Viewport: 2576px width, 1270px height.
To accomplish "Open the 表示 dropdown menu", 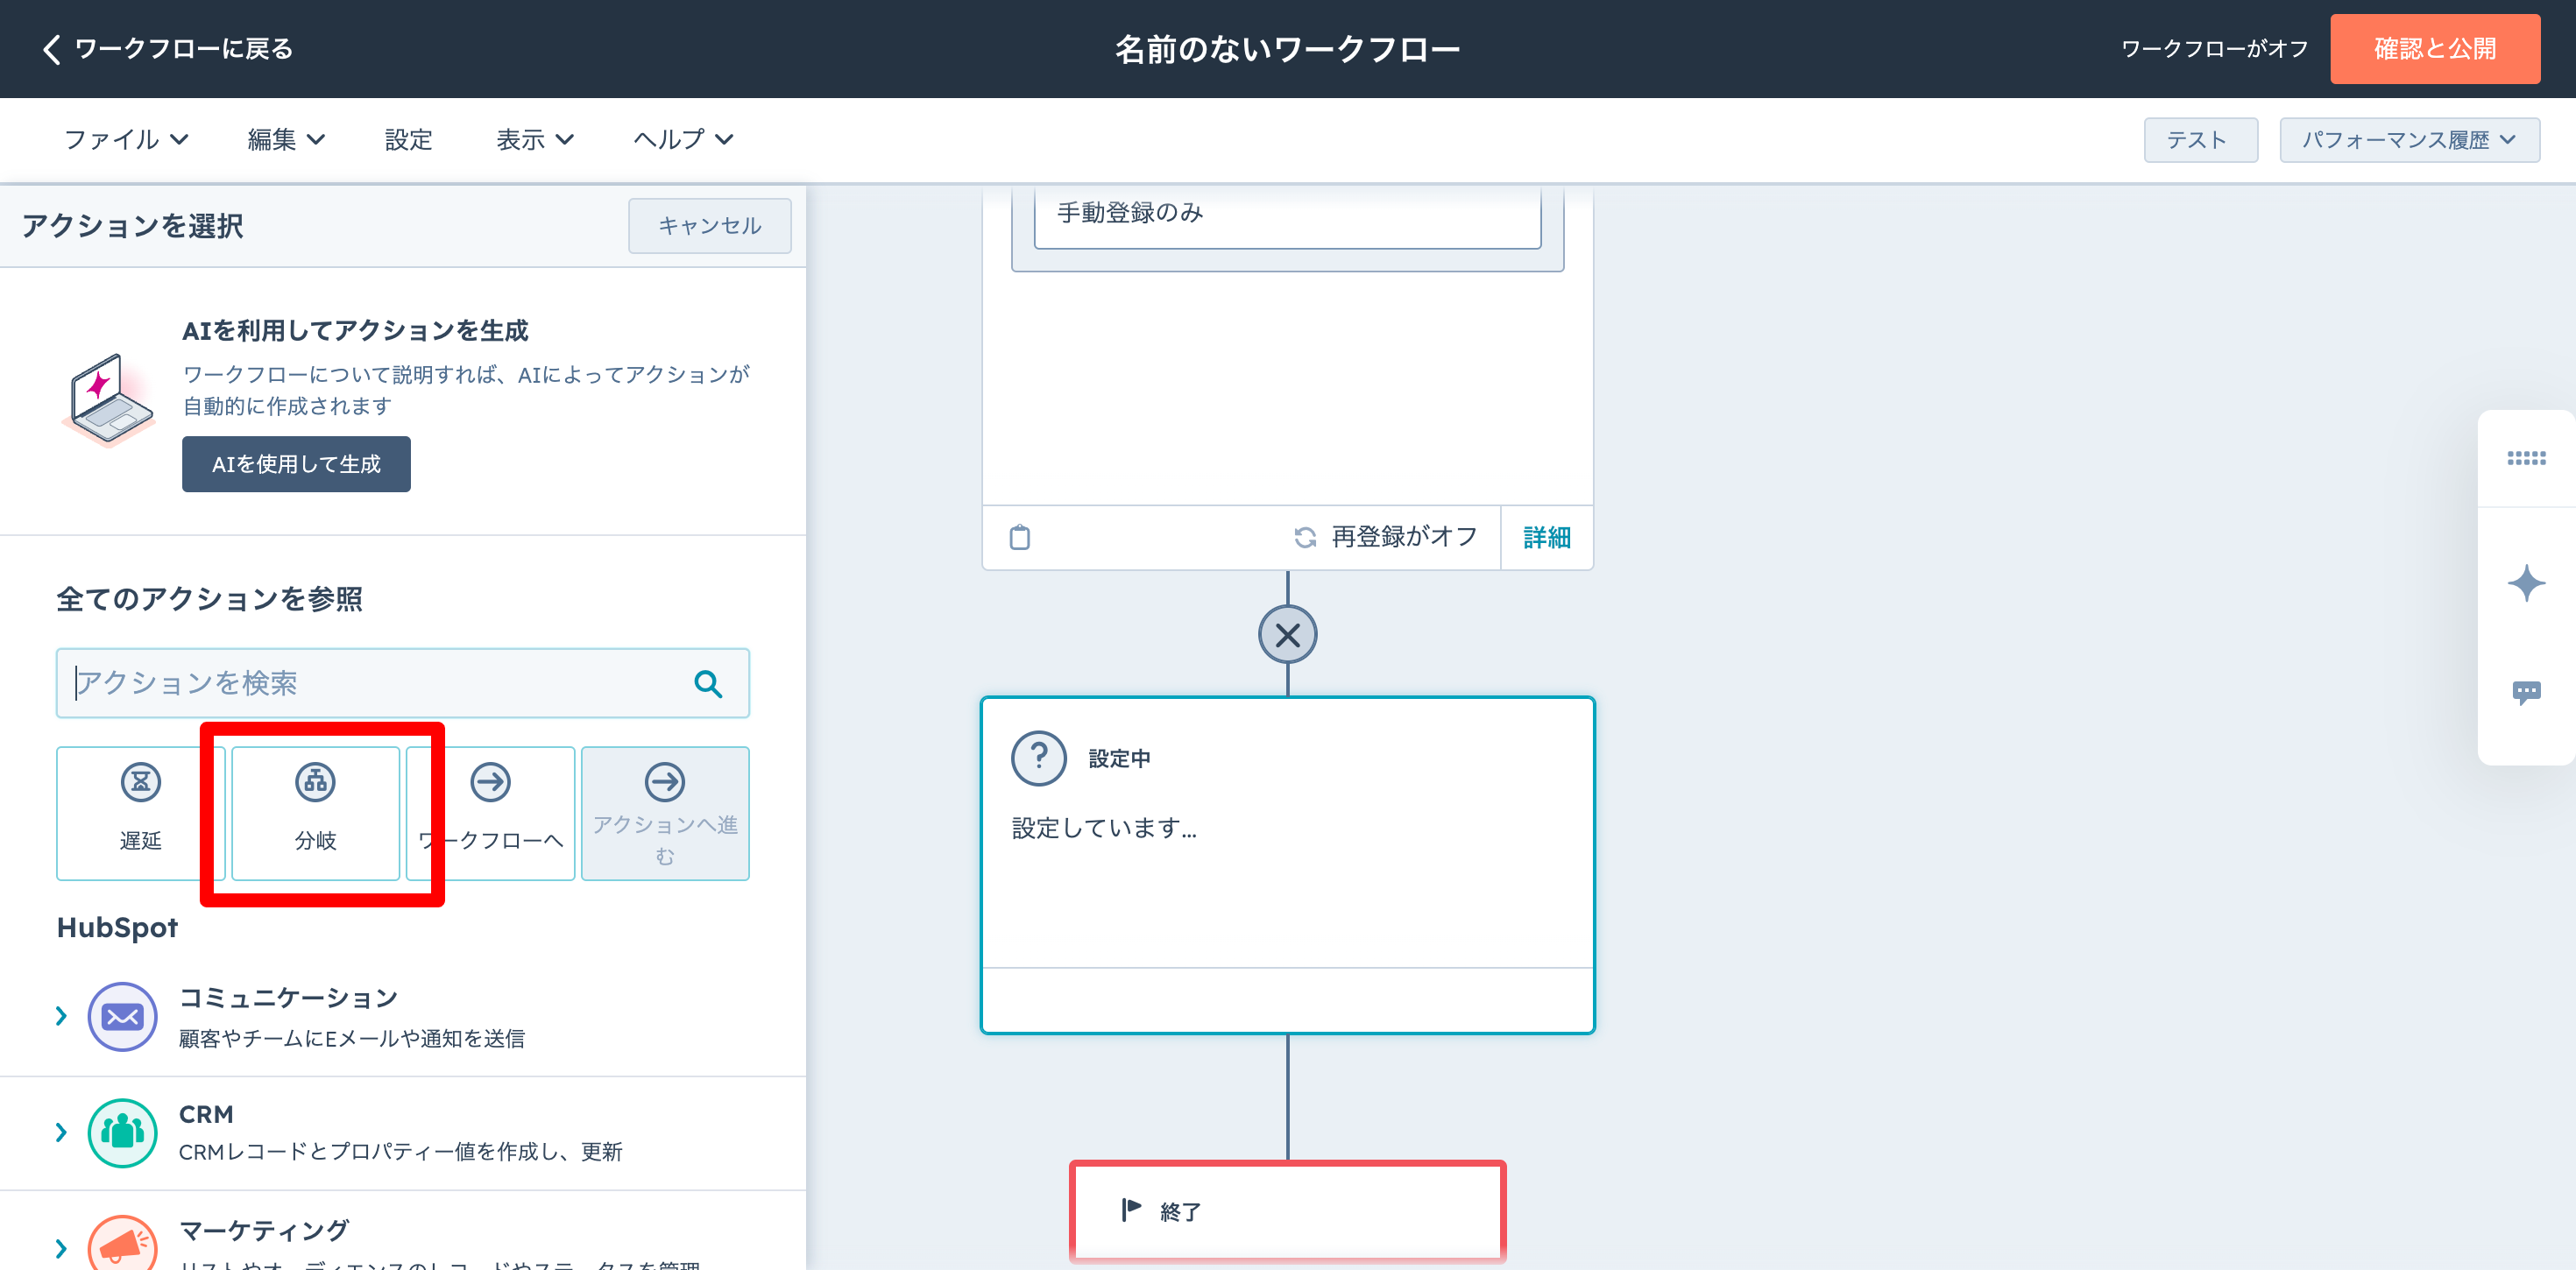I will pyautogui.click(x=535, y=139).
